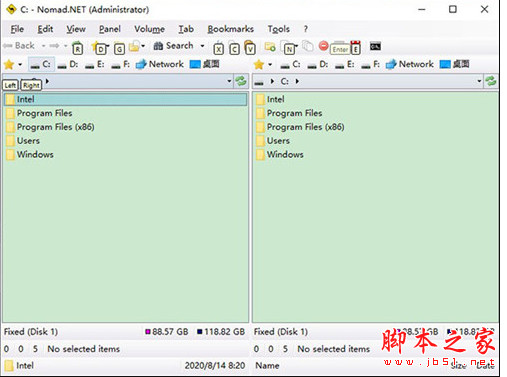The image size is (507, 377).
Task: Select the E: drive in the right drive bar
Action: (344, 64)
